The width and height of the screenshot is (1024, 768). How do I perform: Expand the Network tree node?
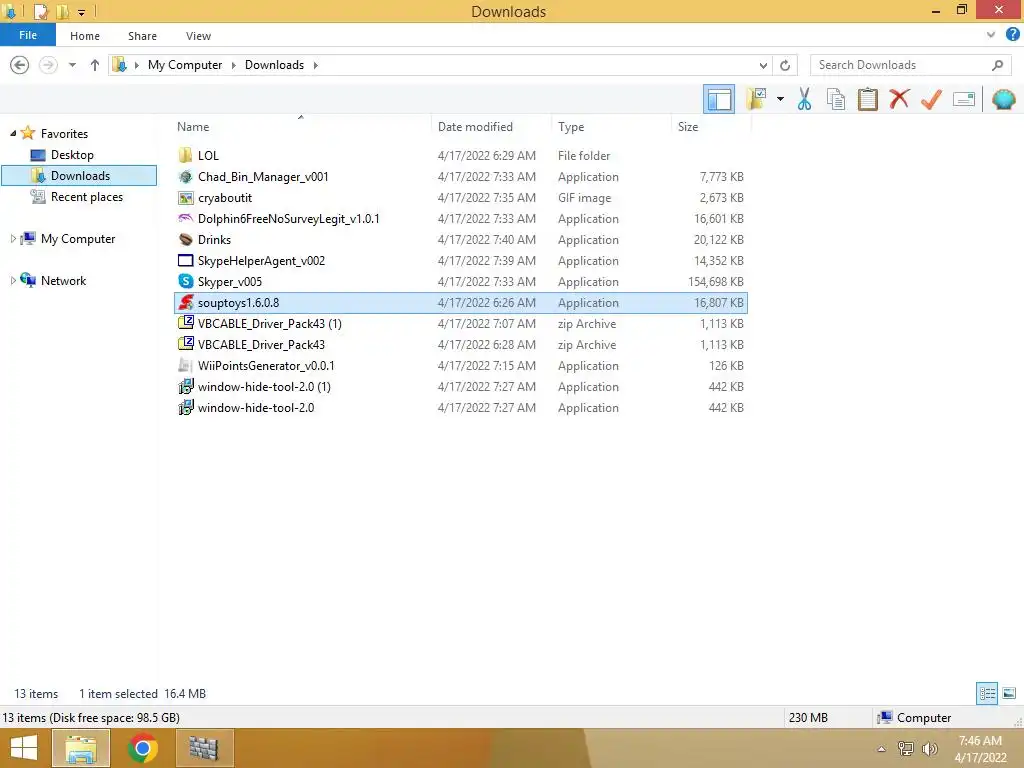coord(13,281)
